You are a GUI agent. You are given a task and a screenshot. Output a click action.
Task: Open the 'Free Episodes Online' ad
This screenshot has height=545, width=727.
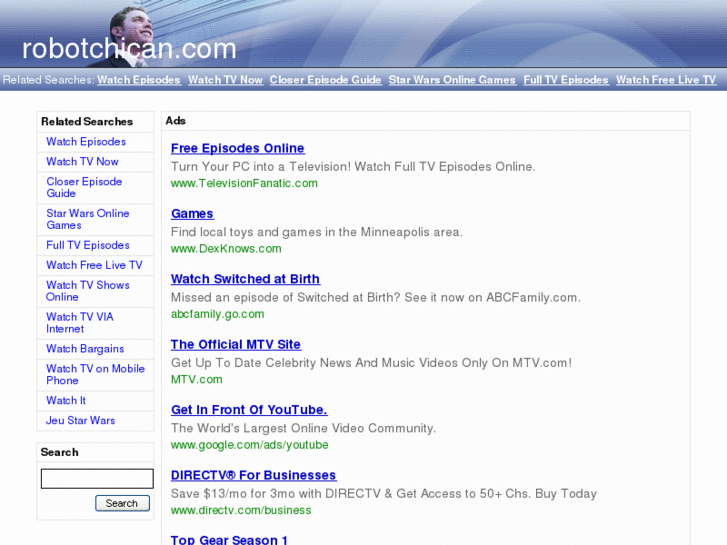[237, 148]
